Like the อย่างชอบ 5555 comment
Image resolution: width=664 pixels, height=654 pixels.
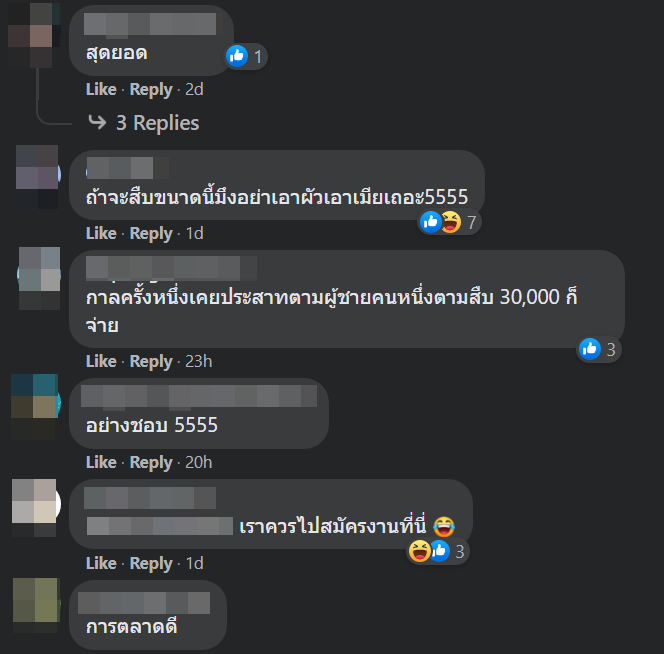tap(101, 462)
